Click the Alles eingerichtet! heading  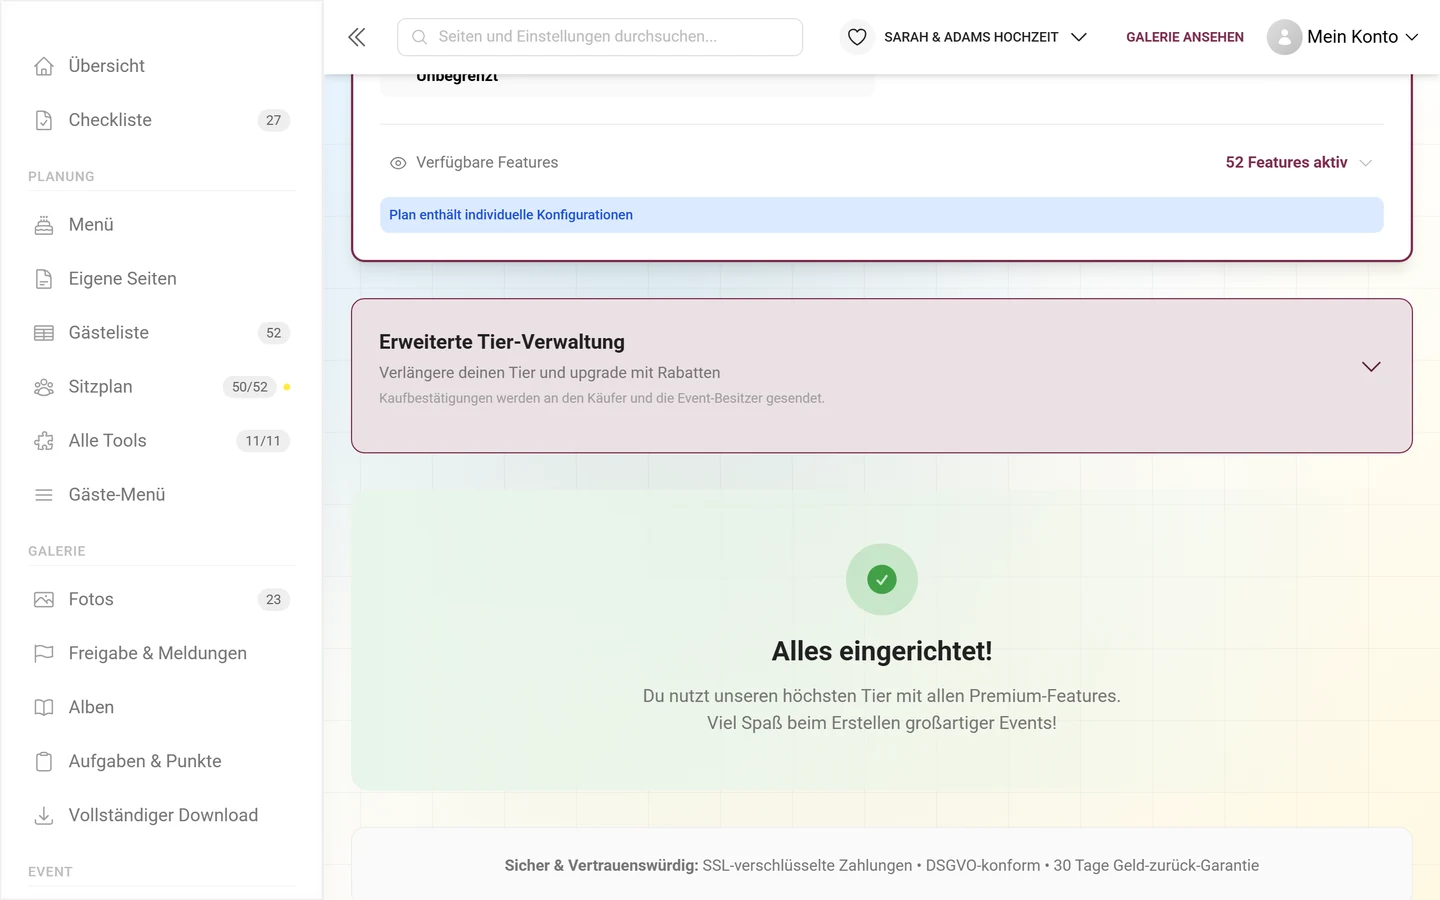882,651
